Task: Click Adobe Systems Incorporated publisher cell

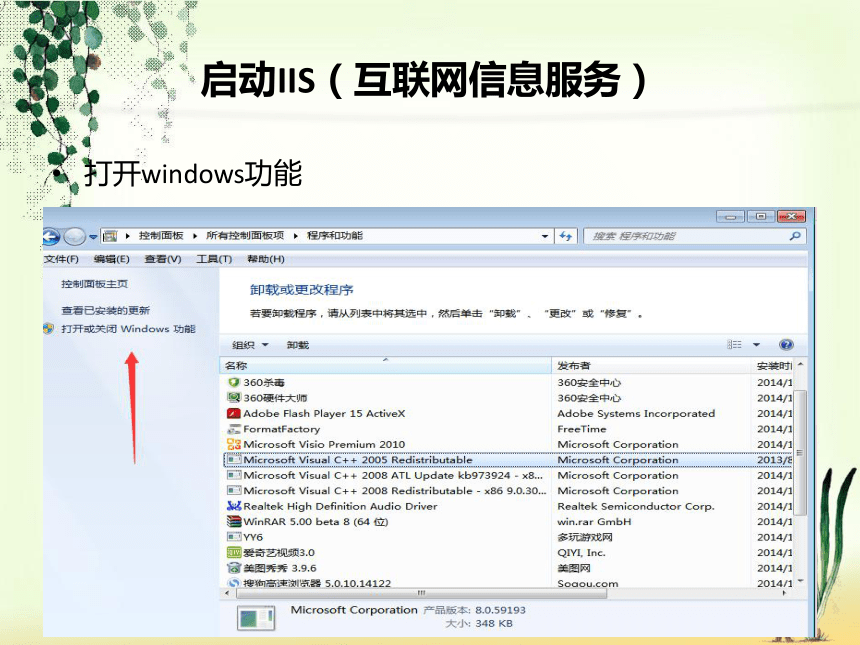Action: (x=636, y=413)
